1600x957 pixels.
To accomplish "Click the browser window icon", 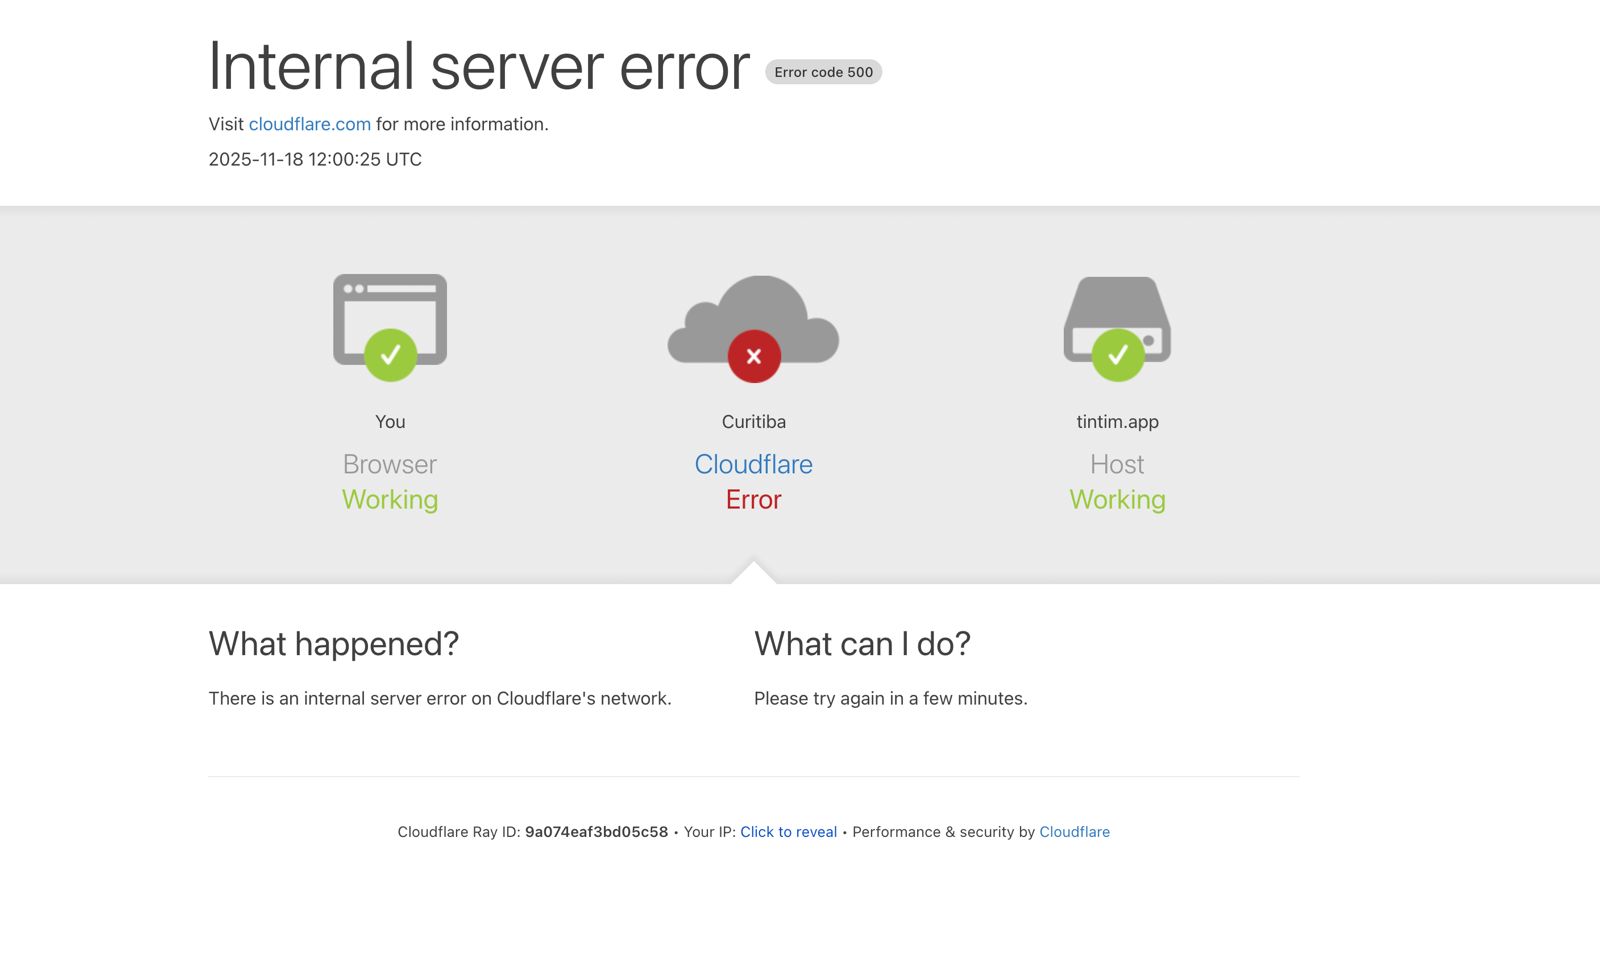I will pos(390,300).
